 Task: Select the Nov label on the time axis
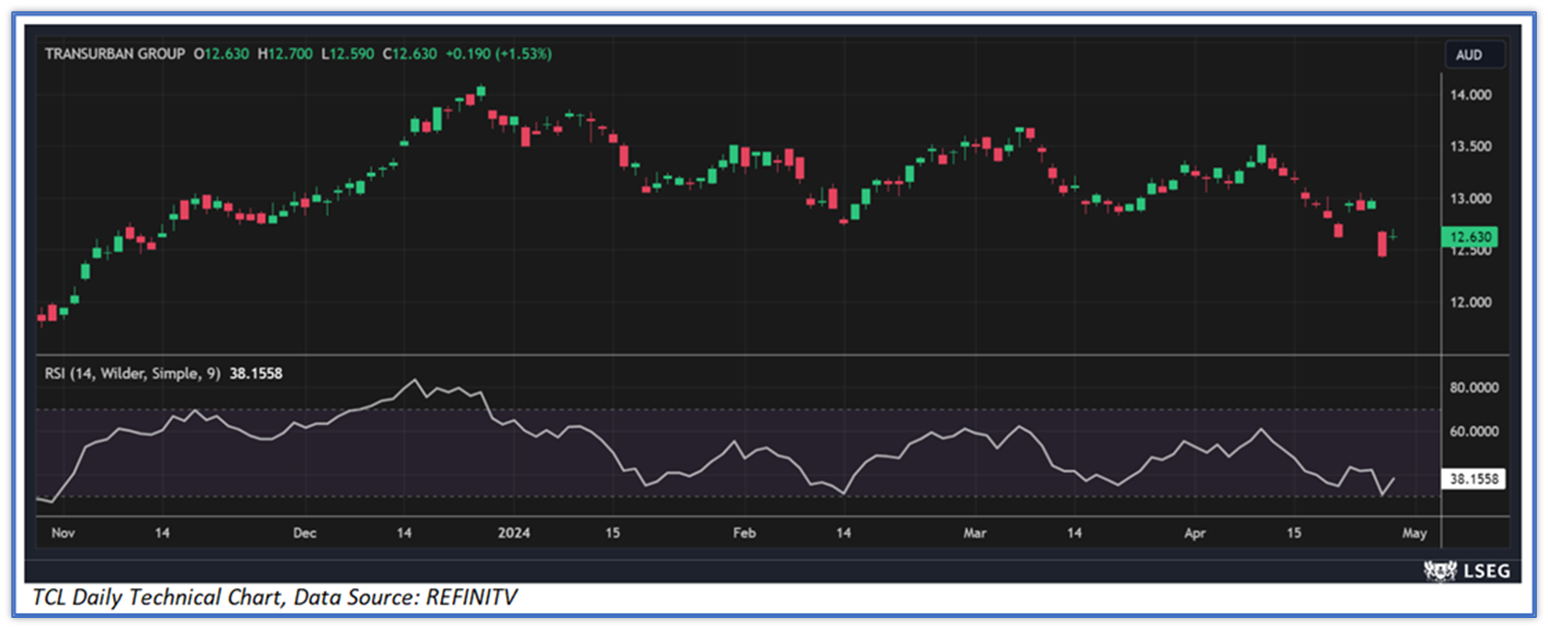point(62,533)
